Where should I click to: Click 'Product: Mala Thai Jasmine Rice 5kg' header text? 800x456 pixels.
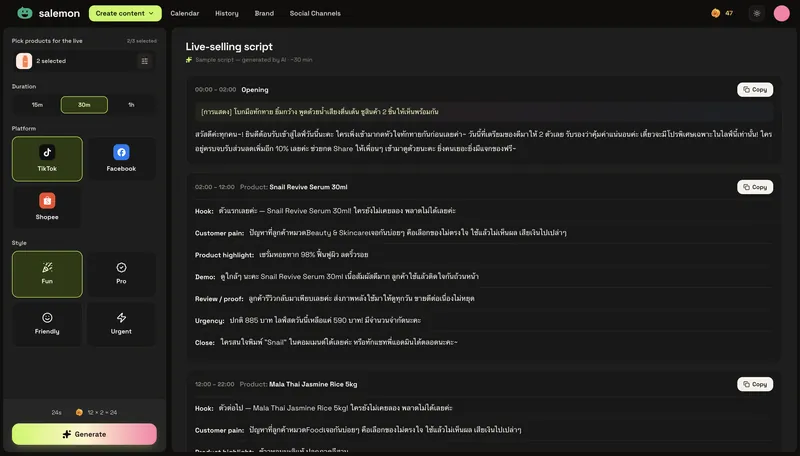[298, 384]
